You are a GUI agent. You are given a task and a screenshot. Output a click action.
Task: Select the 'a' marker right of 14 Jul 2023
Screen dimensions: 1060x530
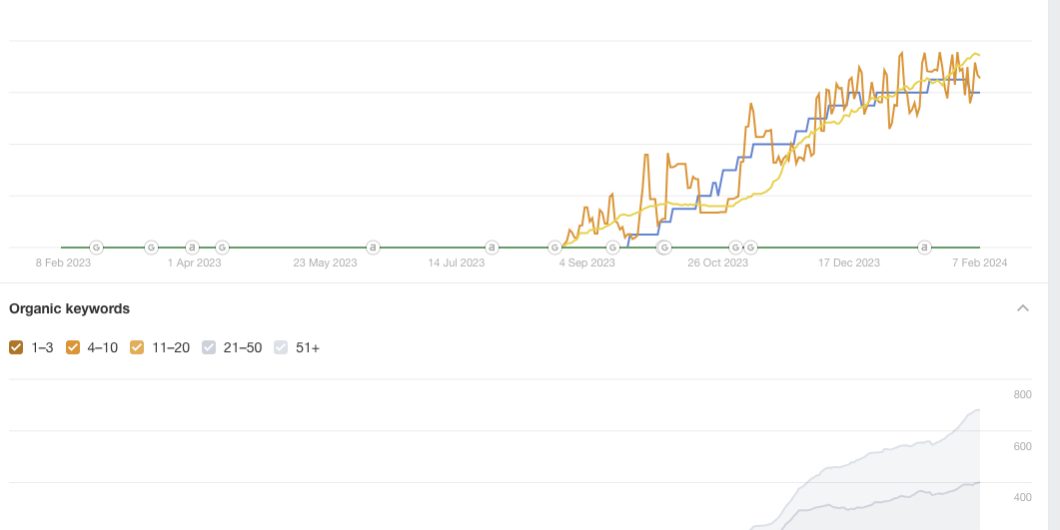[491, 247]
